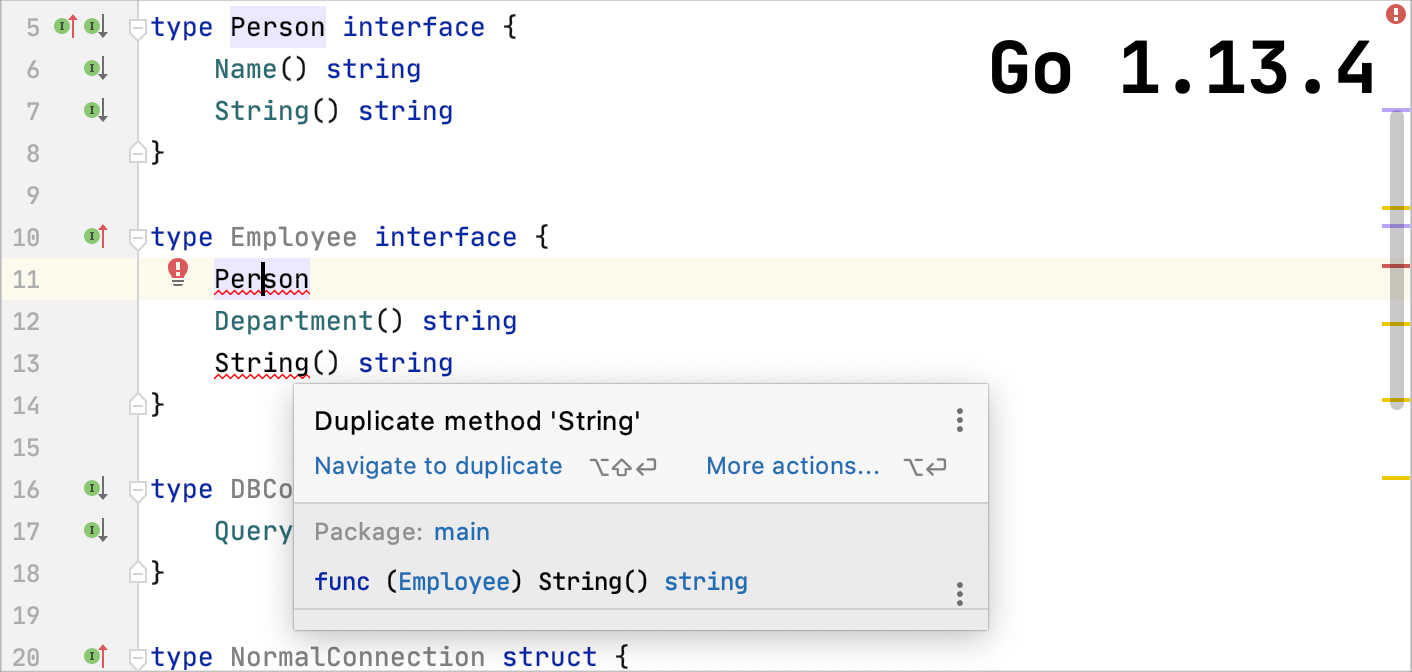Click the Person type name on line 5
This screenshot has width=1412, height=672.
[x=278, y=27]
